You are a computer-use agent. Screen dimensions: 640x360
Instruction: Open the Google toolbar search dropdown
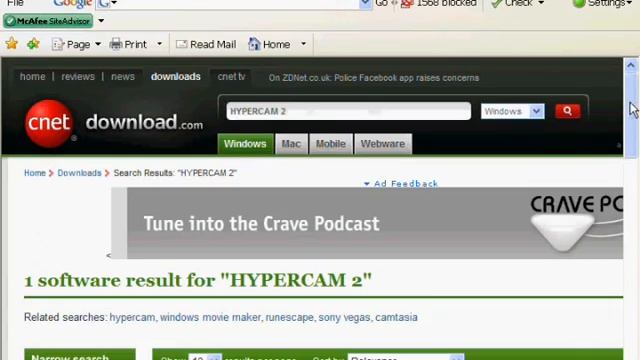pos(366,4)
